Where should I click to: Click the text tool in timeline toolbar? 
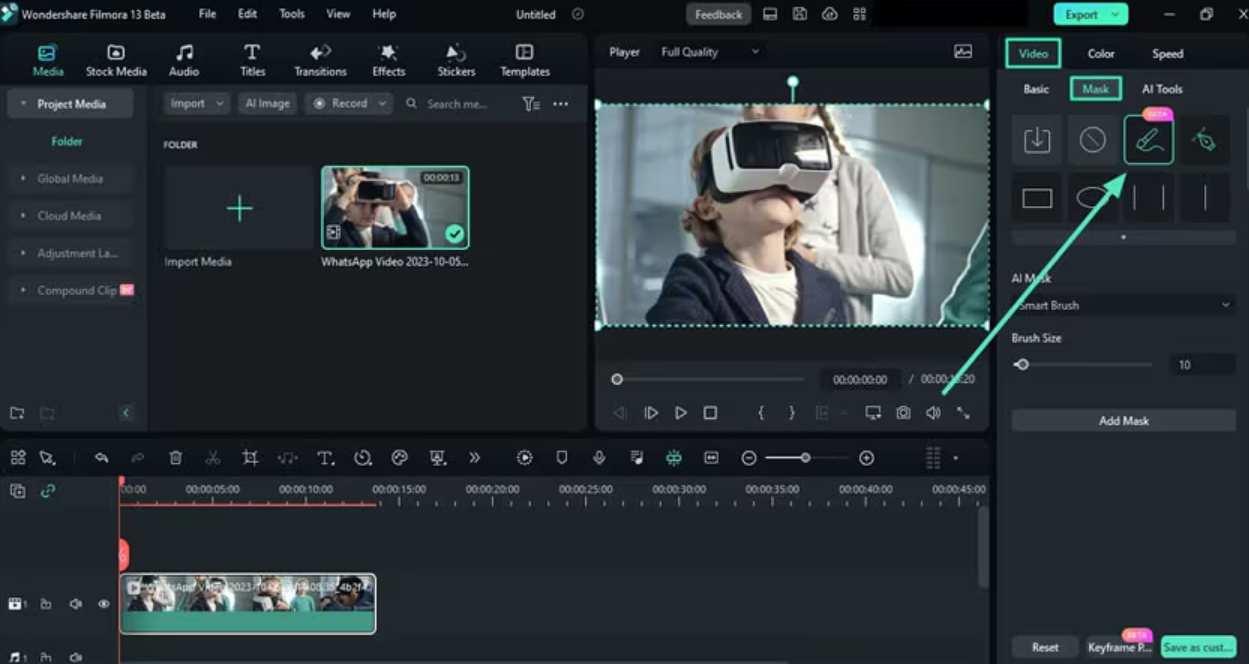325,457
